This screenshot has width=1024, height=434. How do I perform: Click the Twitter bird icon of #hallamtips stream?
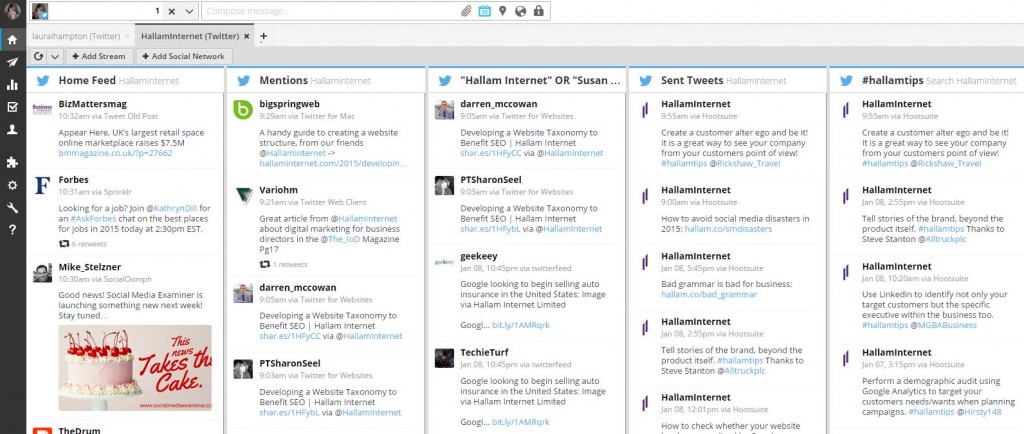pos(846,81)
